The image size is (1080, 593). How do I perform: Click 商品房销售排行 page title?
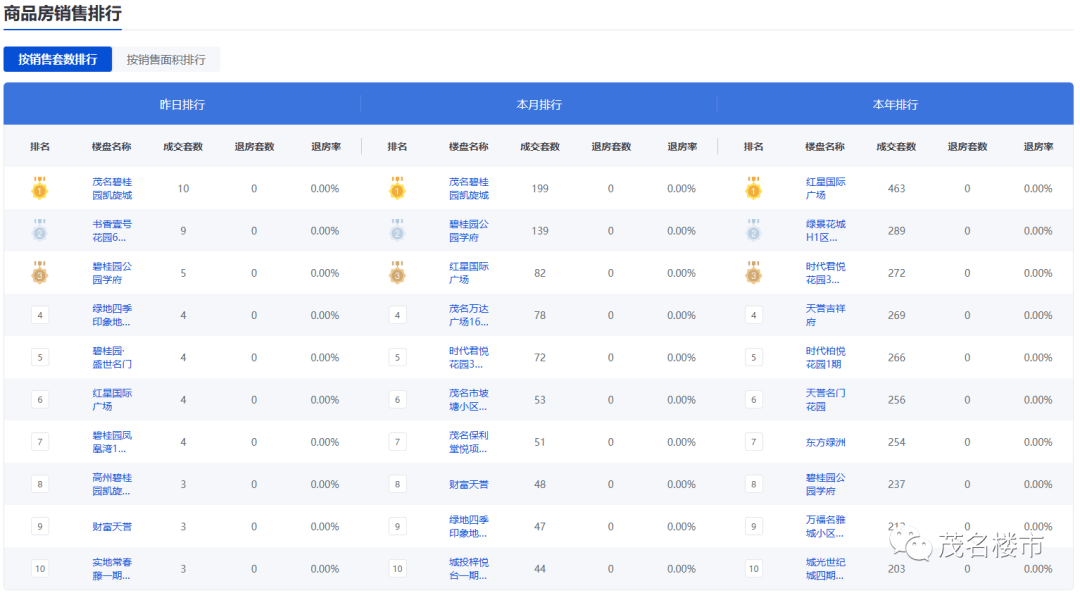63,13
